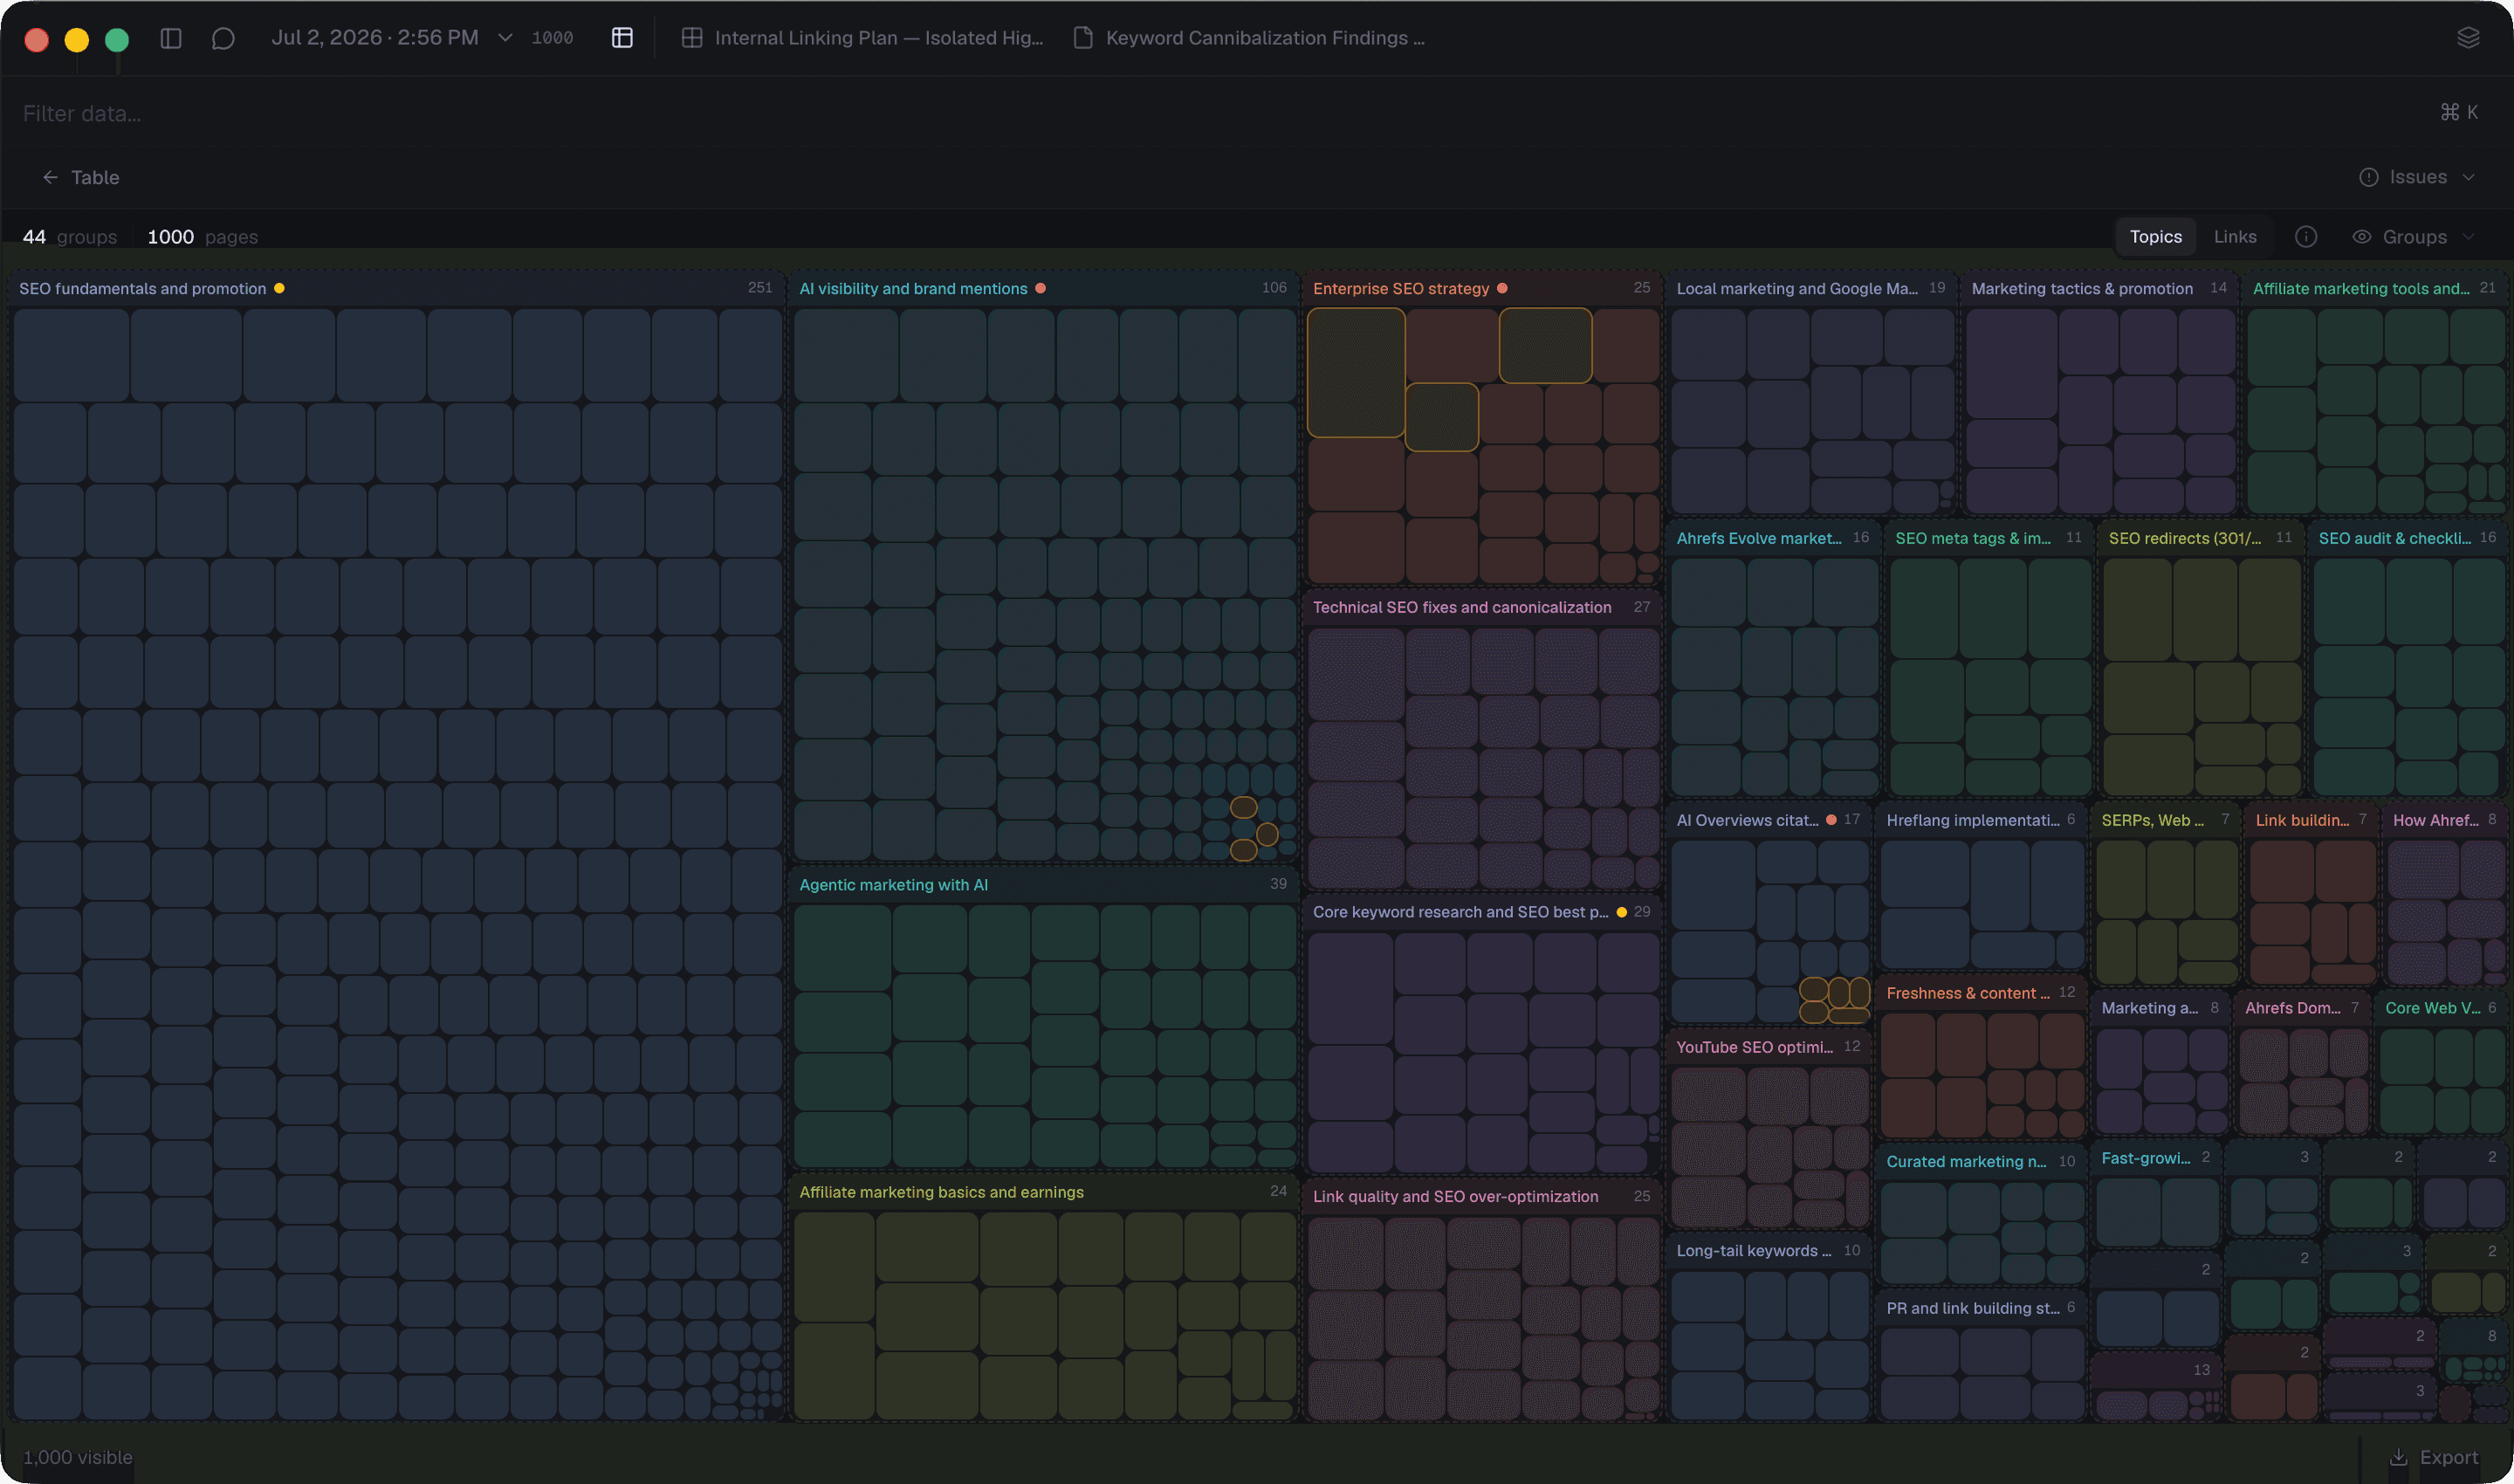Viewport: 2514px width, 1484px height.
Task: Select the Ahrefs Evolve market... group header
Action: (x=1772, y=538)
